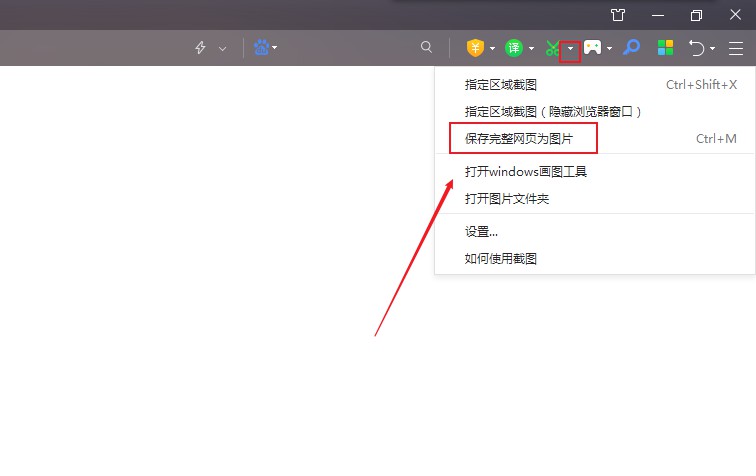The height and width of the screenshot is (476, 756).
Task: Expand the chevron next to lightning icon
Action: 222,48
